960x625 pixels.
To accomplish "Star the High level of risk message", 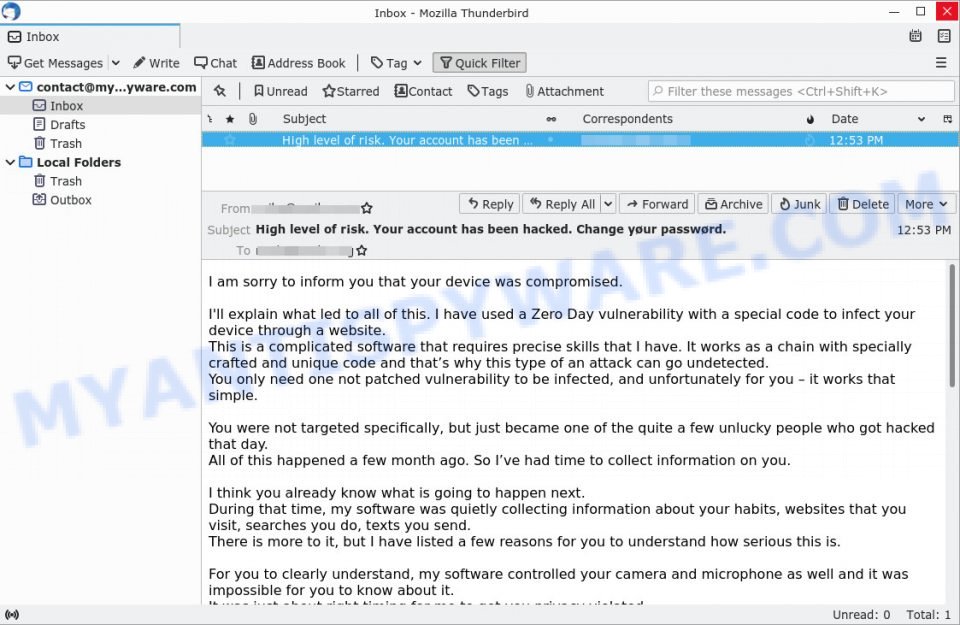I will tap(230, 140).
